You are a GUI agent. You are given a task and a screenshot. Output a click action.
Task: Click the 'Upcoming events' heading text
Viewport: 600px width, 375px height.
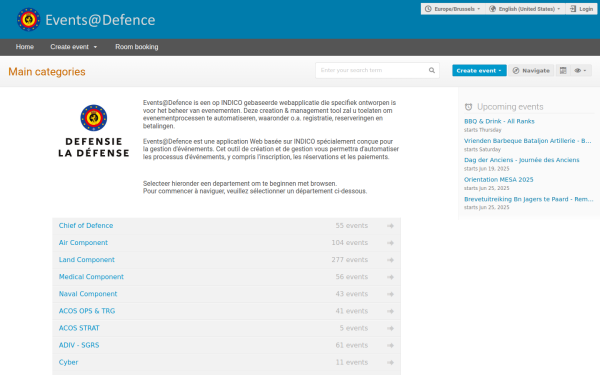tap(510, 107)
